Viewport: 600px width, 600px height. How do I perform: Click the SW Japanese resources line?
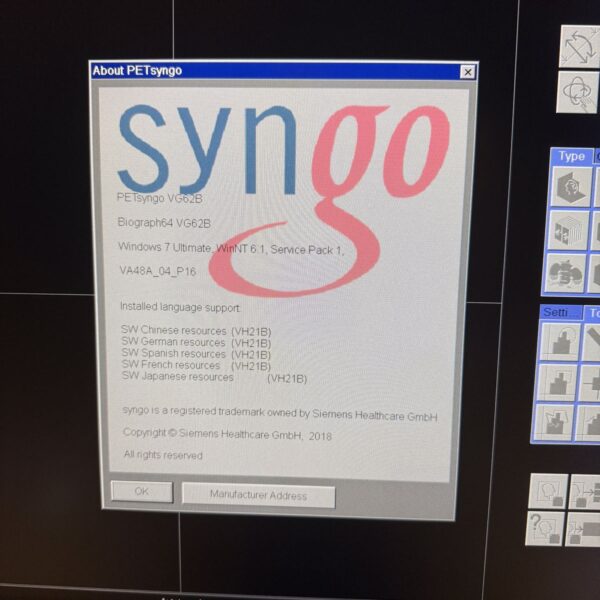215,377
